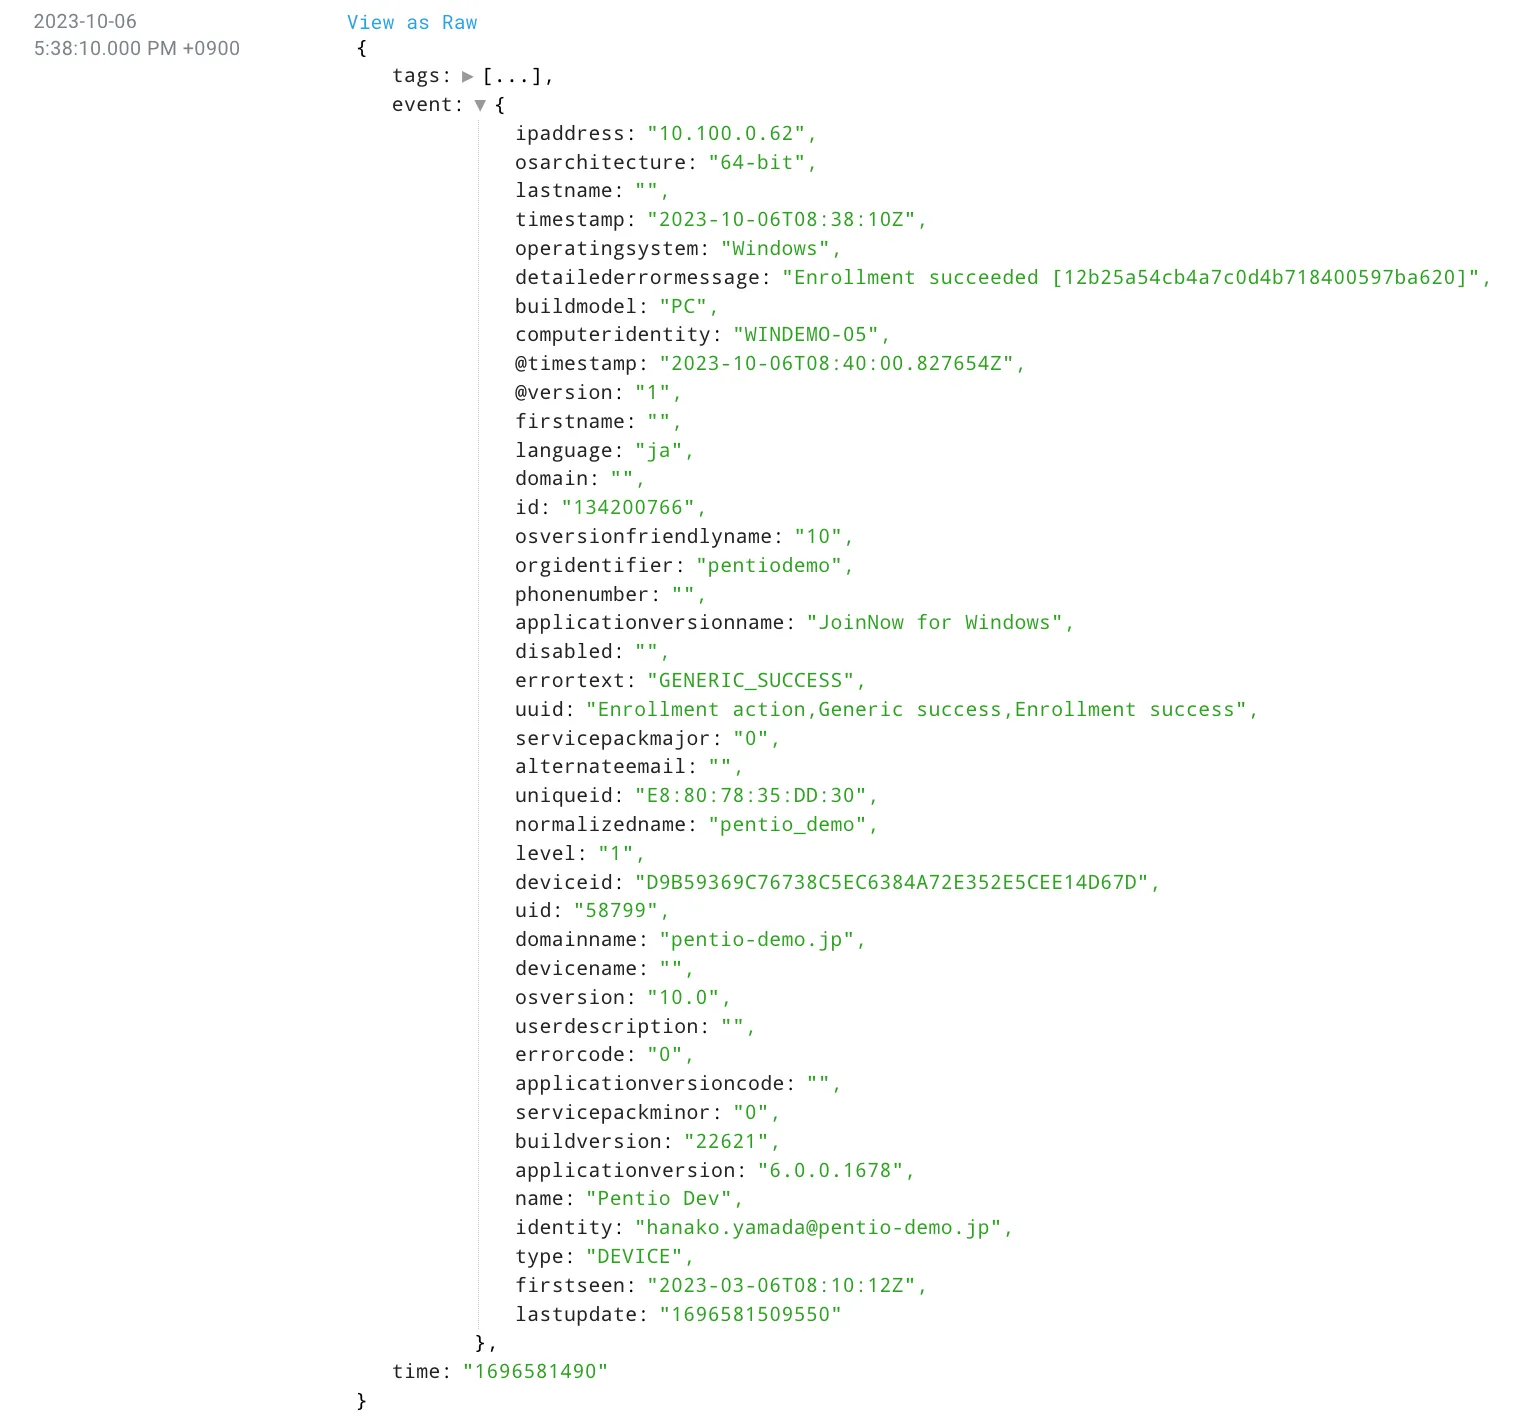Select the name value Pentio Dev

click(663, 1199)
